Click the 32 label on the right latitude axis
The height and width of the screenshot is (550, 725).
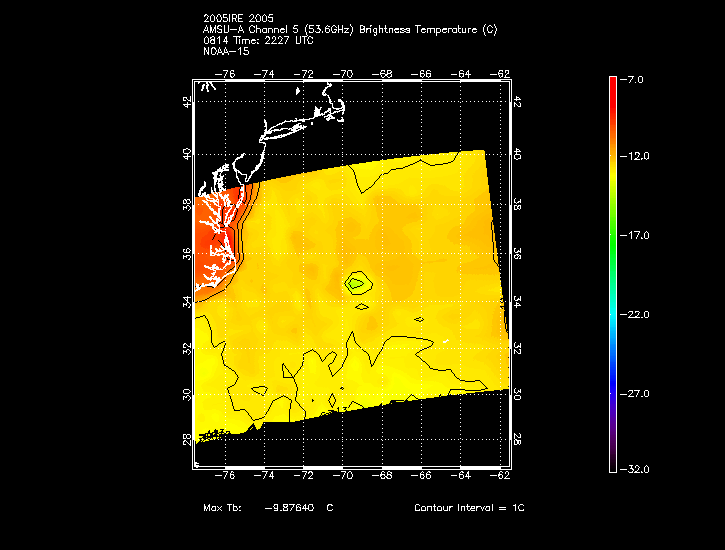point(517,349)
